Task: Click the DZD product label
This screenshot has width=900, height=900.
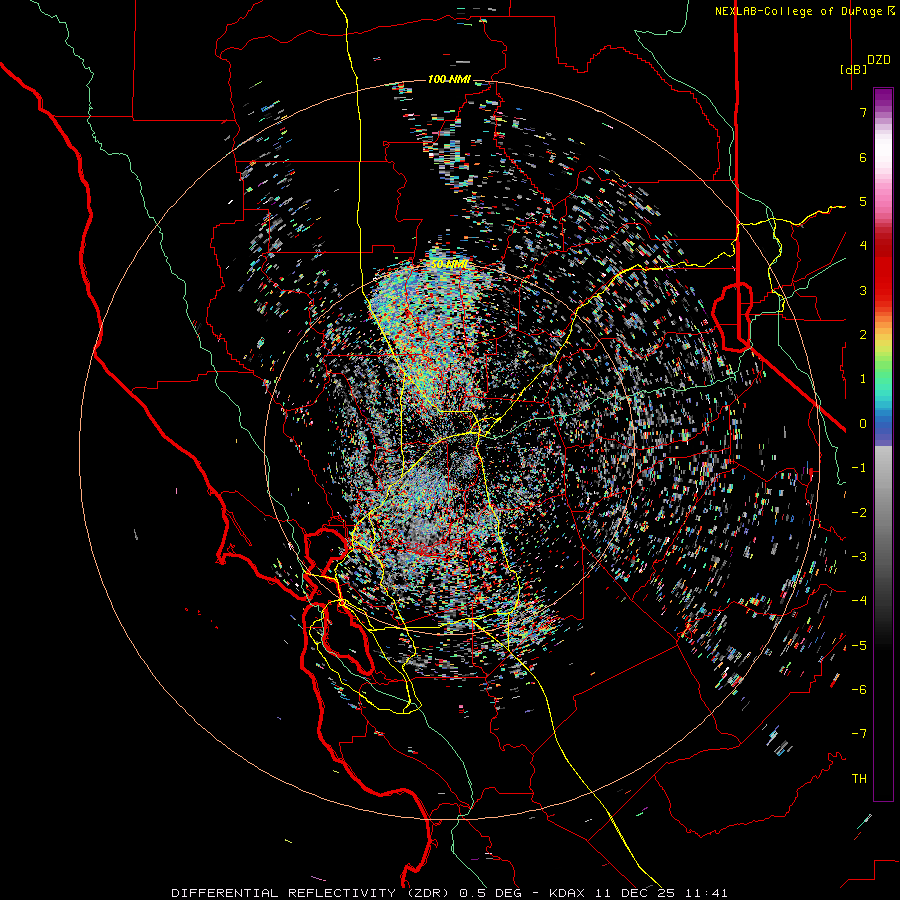Action: (x=879, y=60)
